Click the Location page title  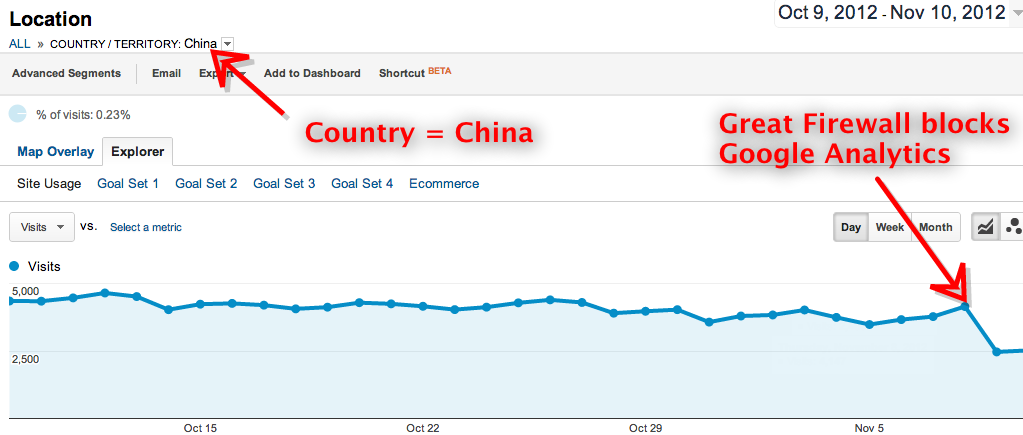click(x=51, y=19)
